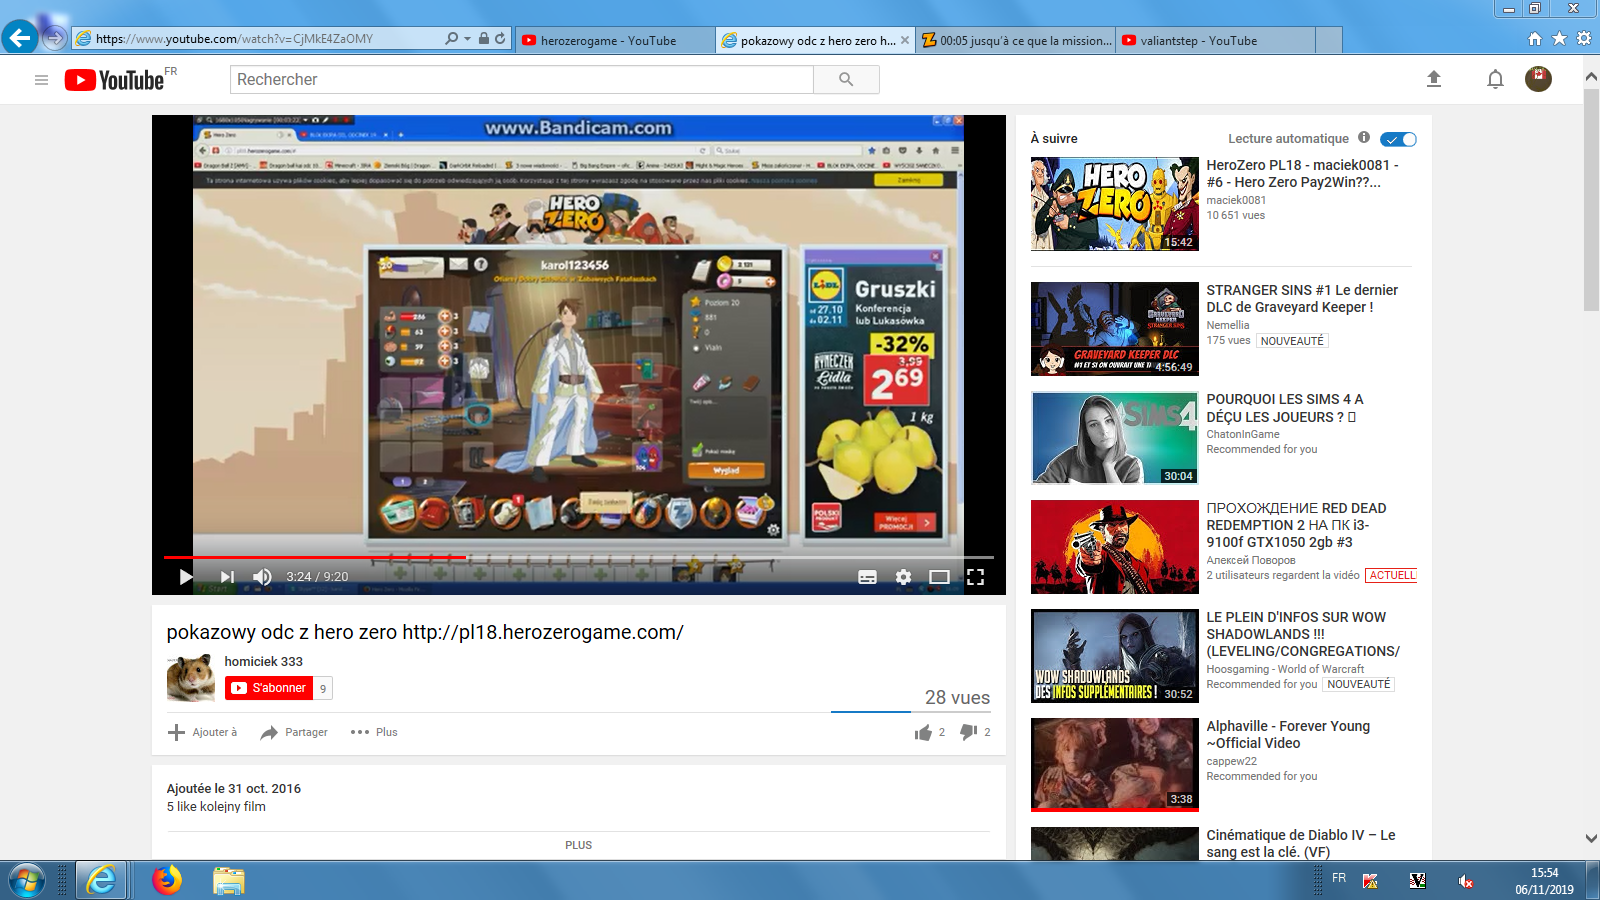
Task: Go forward in browser history
Action: pos(55,38)
